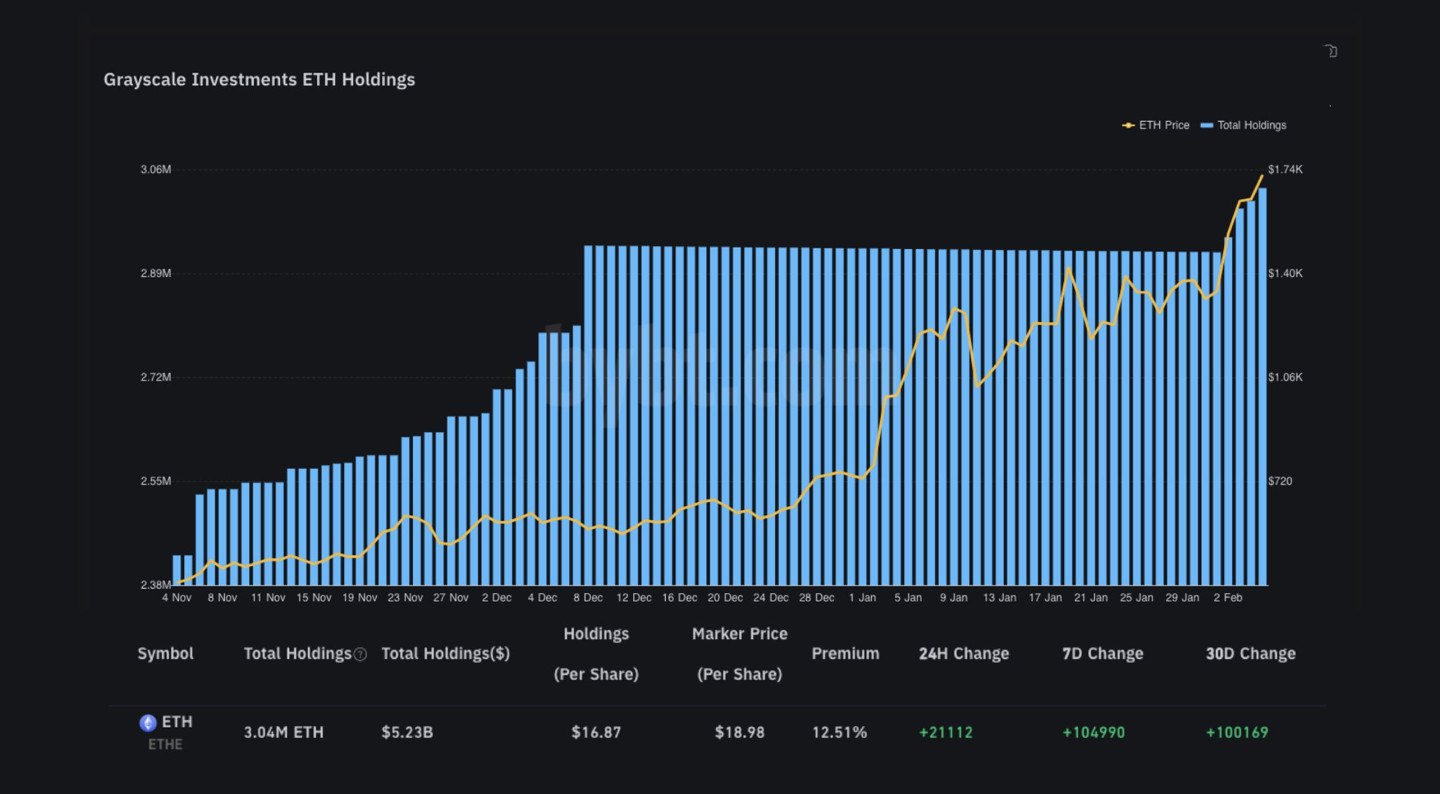Click the 8 Nov date label on the x-axis

[222, 597]
